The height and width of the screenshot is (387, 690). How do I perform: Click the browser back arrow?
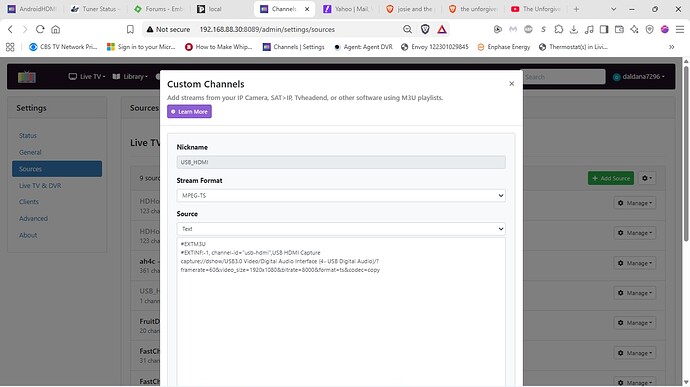click(x=10, y=29)
